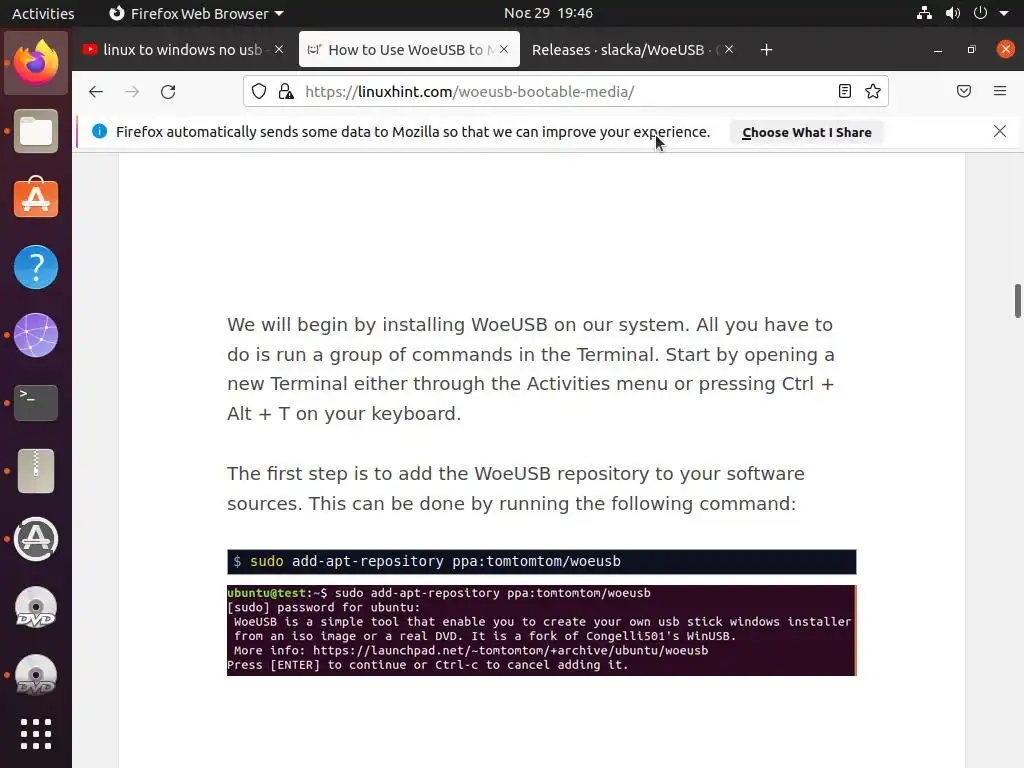This screenshot has height=768, width=1024.
Task: Click the Choose What I Share button
Action: click(807, 133)
